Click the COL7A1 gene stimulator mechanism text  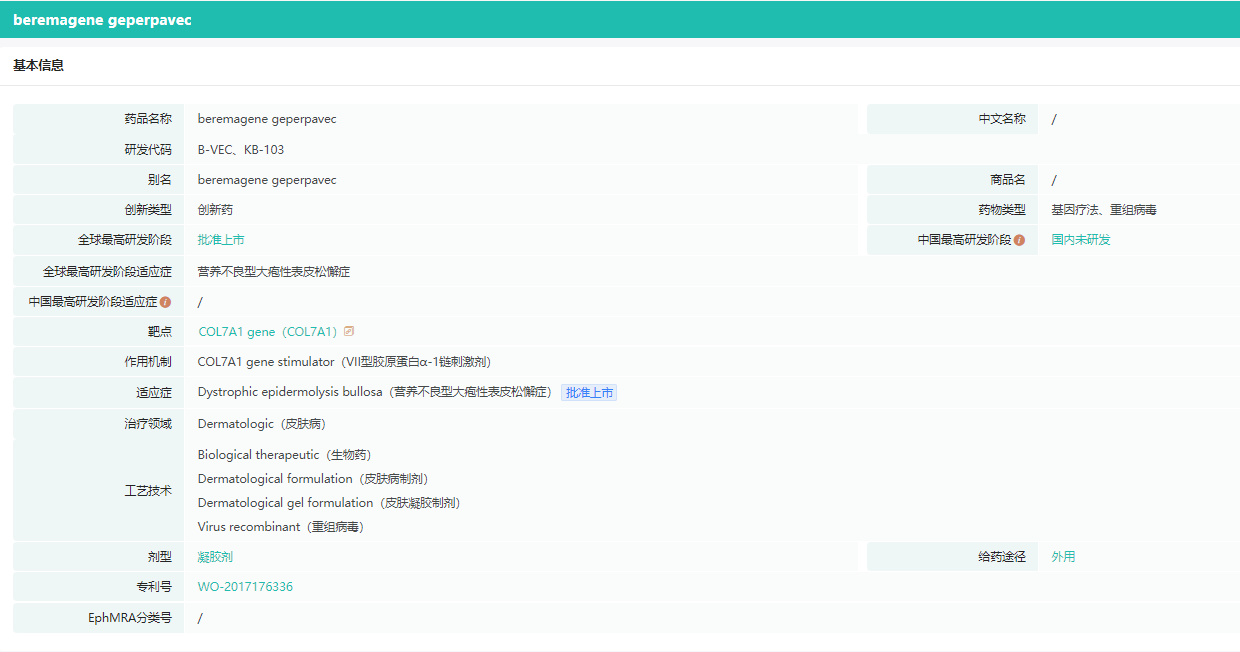click(344, 362)
